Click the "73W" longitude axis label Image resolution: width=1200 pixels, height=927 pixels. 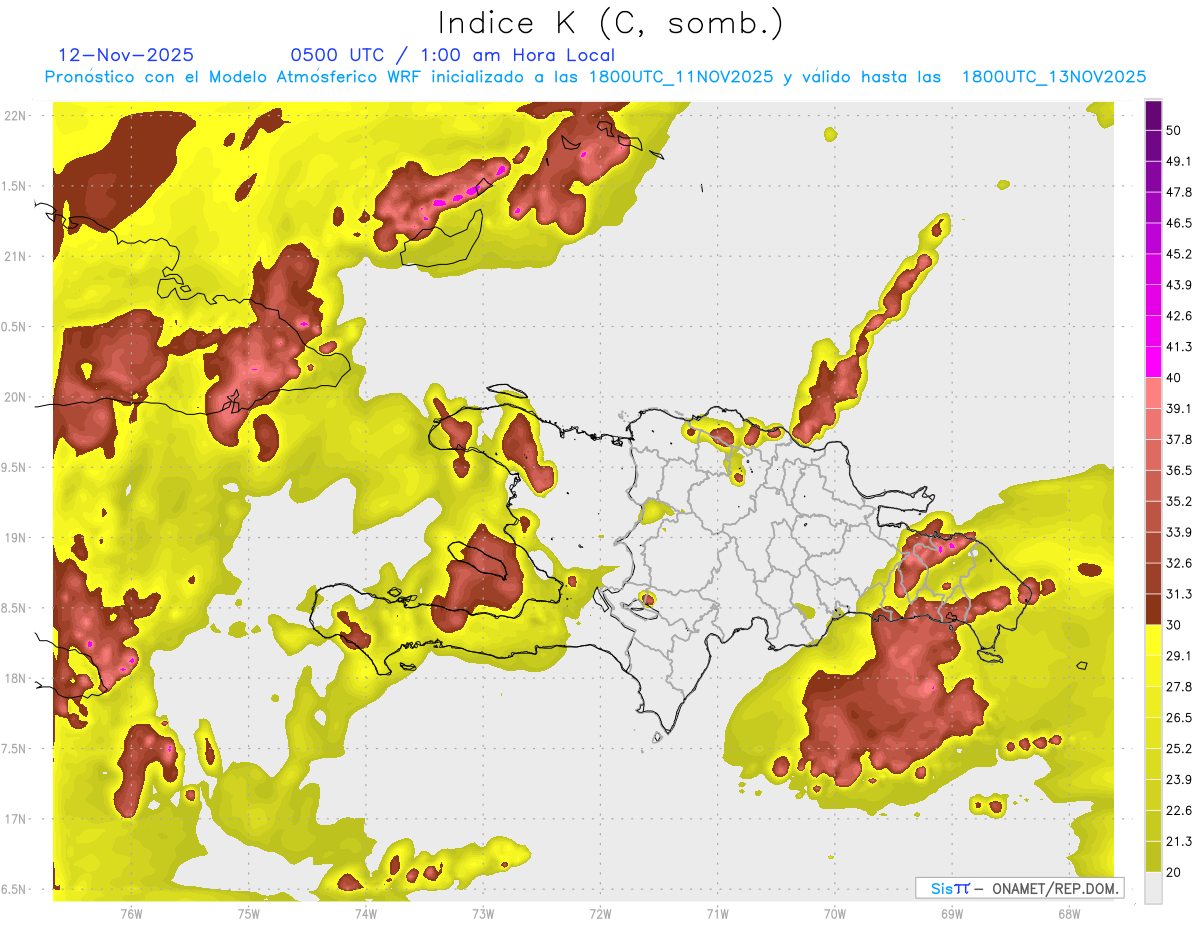(483, 913)
